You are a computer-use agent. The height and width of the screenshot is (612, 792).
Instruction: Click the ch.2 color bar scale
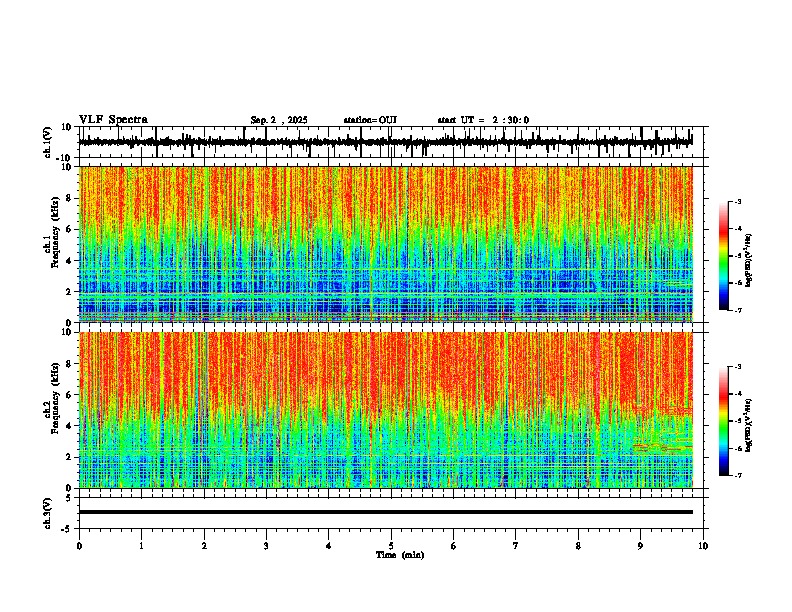(x=723, y=421)
